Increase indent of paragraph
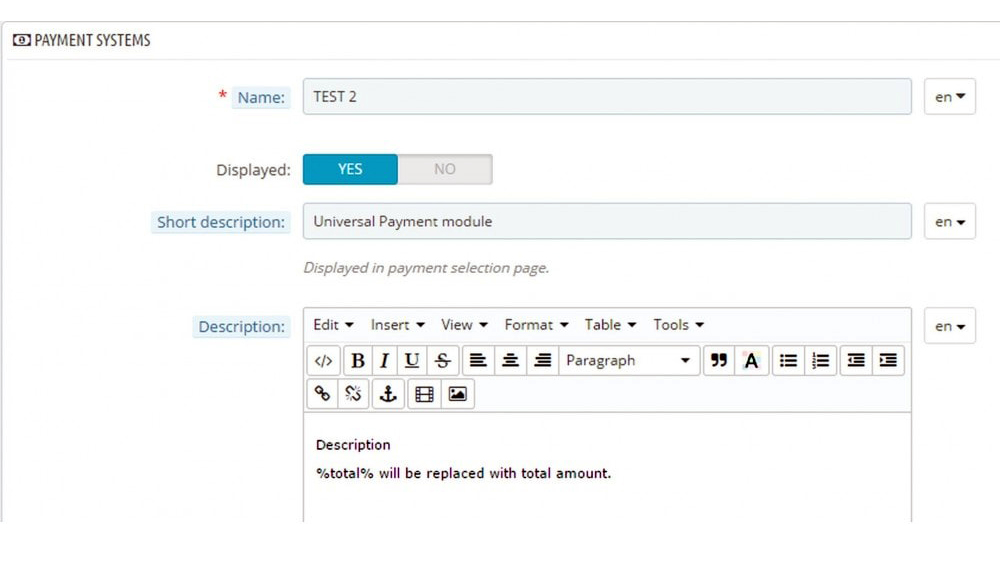The width and height of the screenshot is (1000, 584). click(888, 361)
